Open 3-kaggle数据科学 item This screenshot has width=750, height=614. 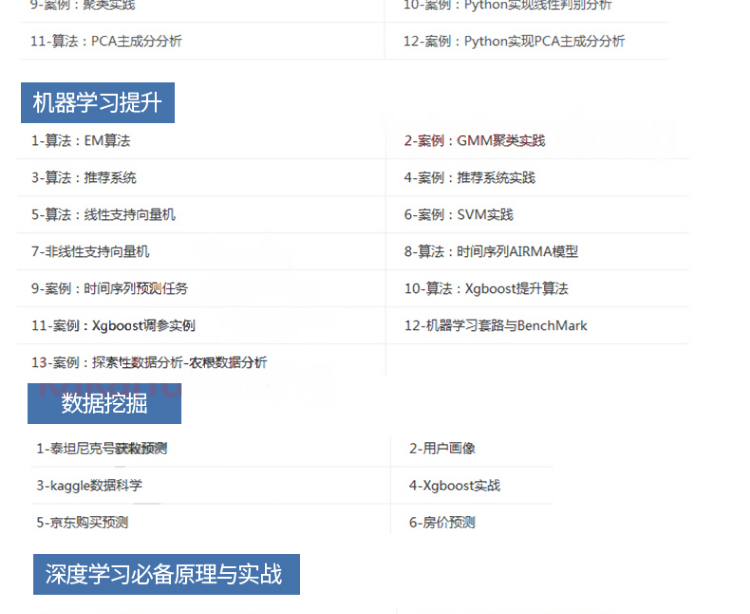click(x=89, y=485)
